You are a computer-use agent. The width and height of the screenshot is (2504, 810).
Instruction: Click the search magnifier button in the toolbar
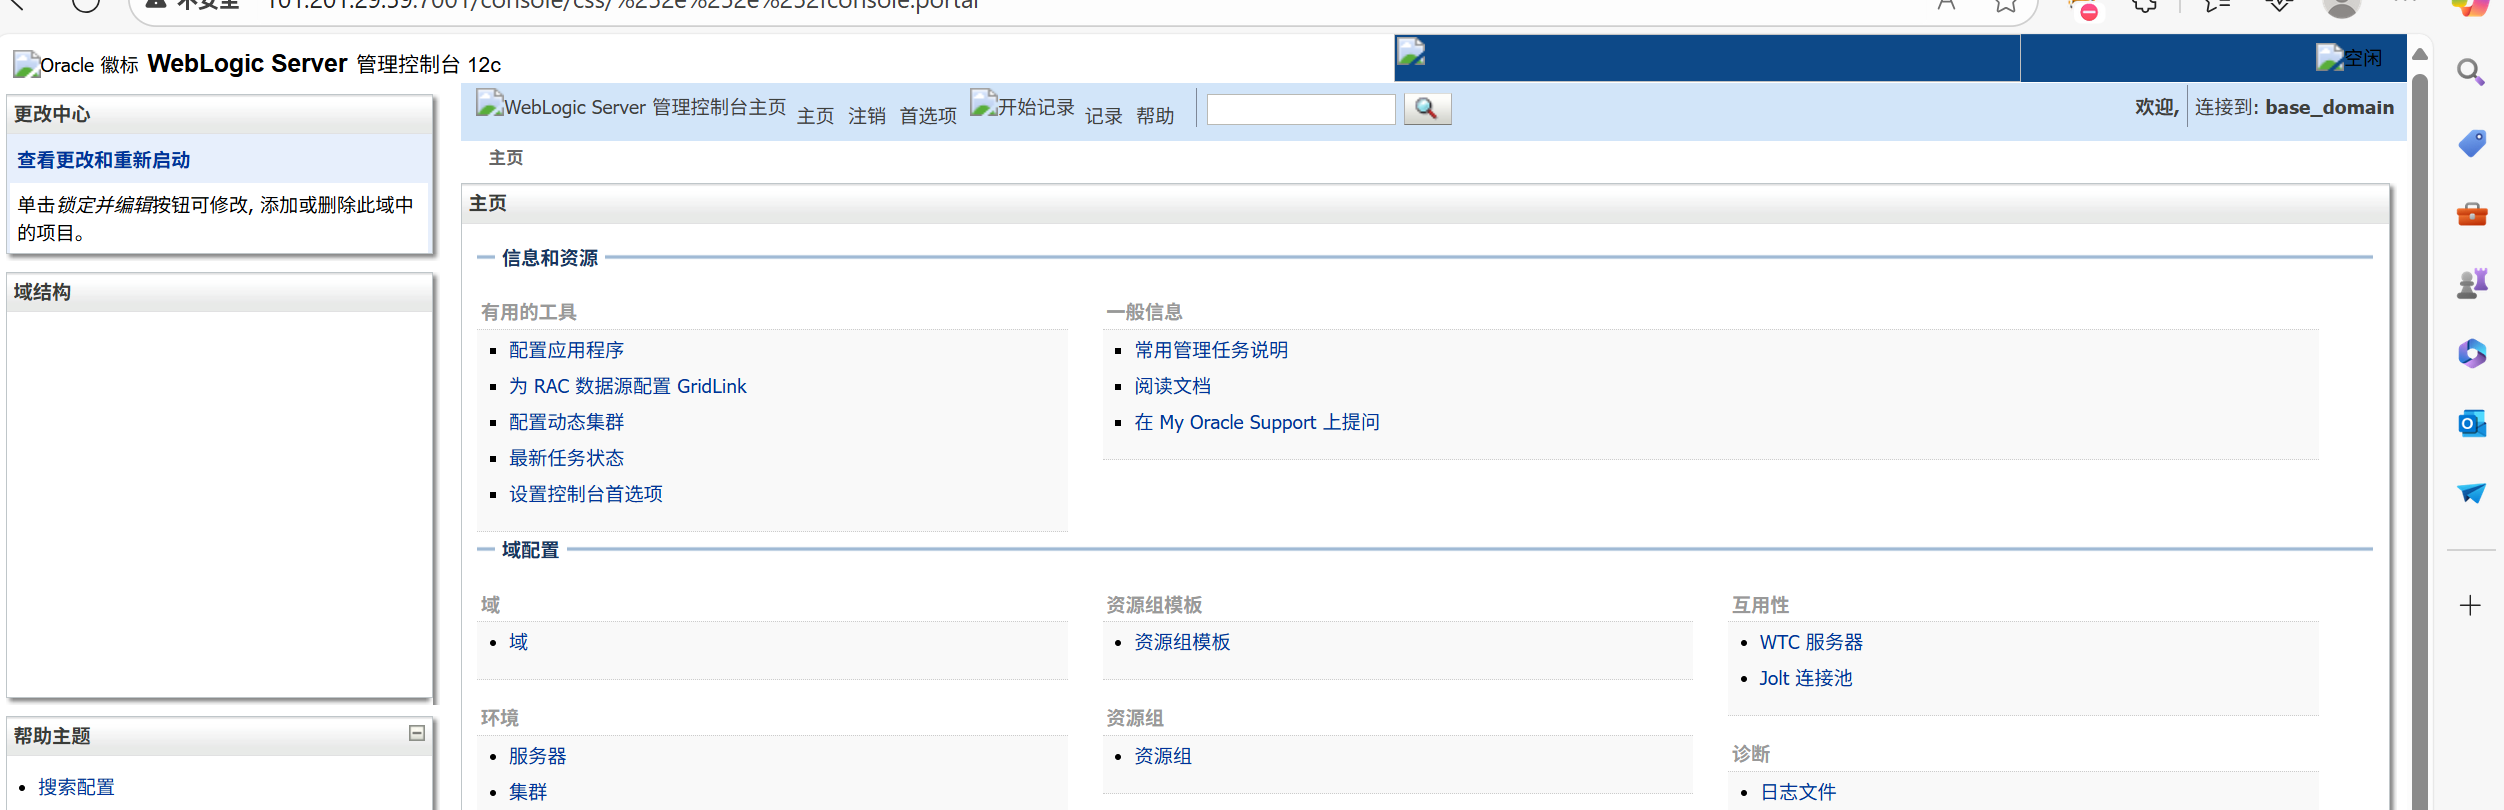pyautogui.click(x=1427, y=109)
